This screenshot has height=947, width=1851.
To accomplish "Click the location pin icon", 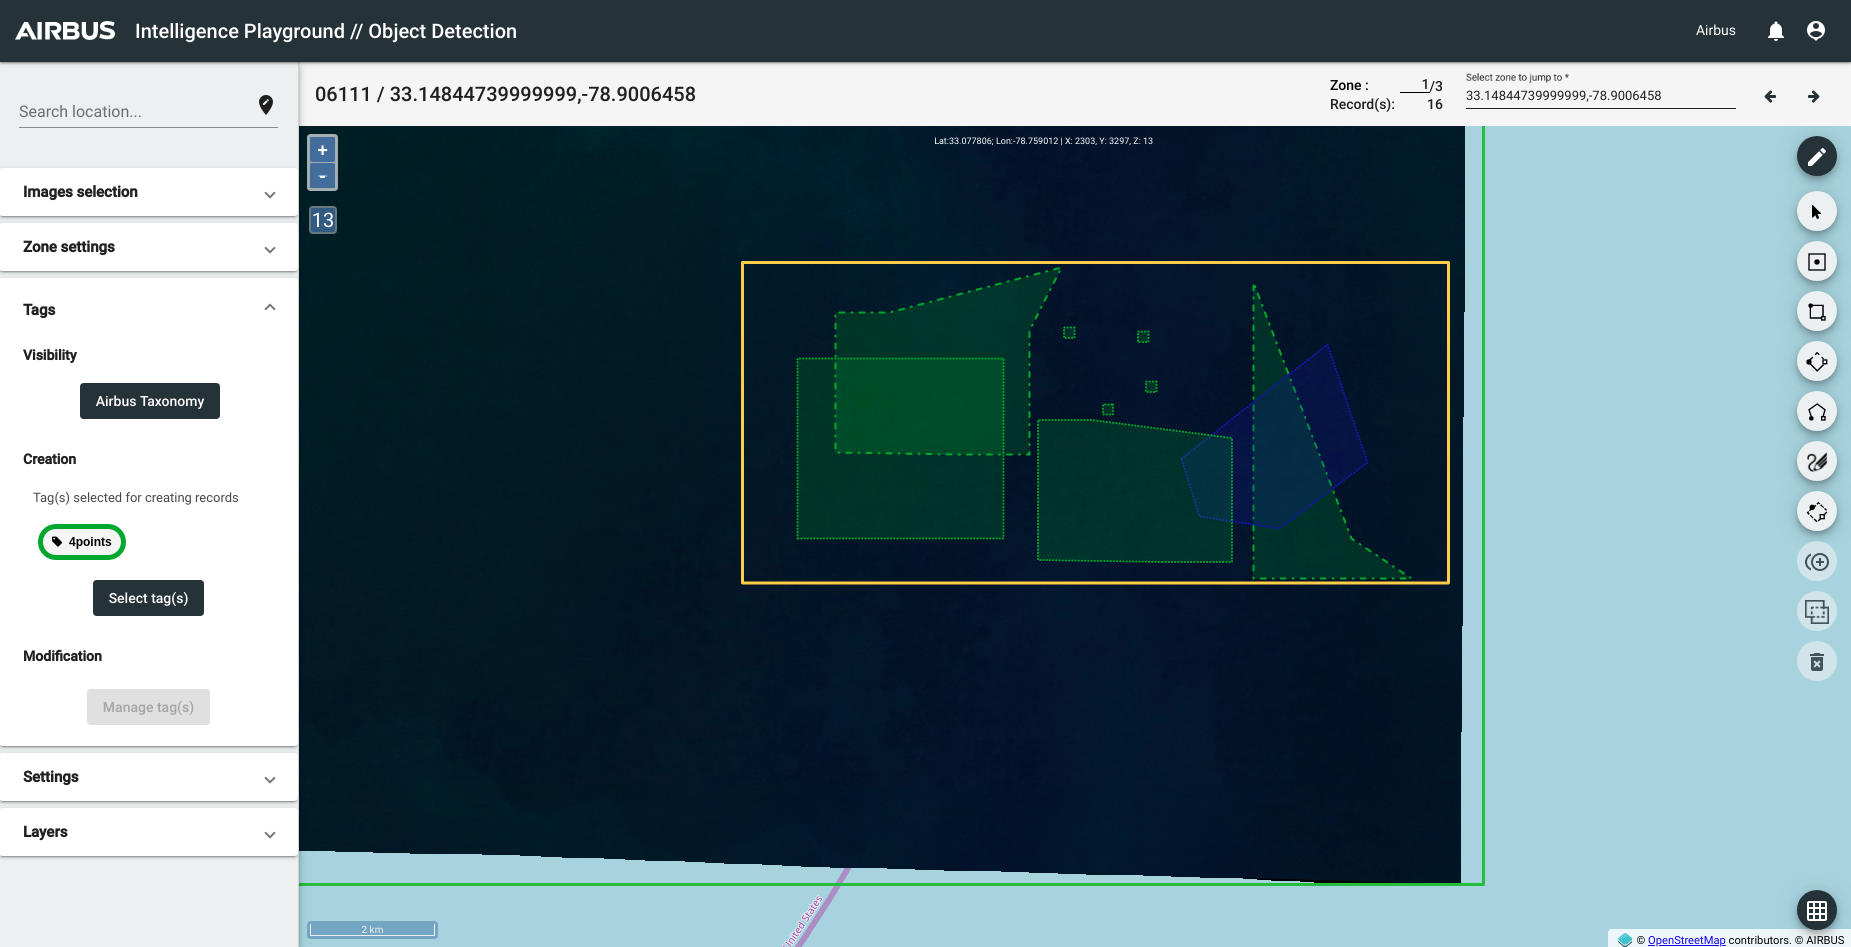I will (266, 105).
